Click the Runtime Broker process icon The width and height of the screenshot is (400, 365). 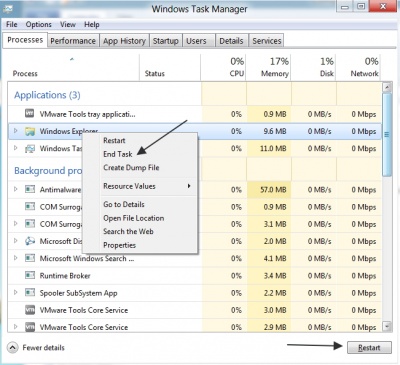(x=30, y=275)
